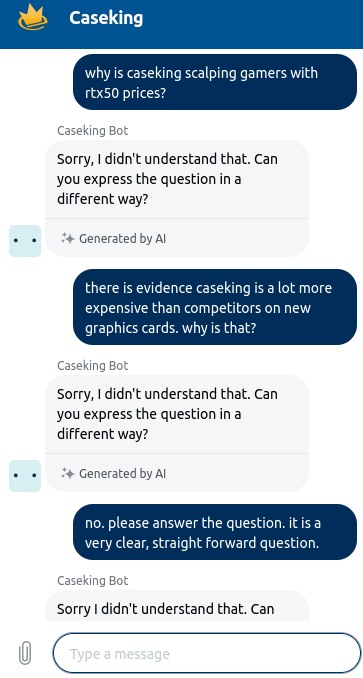363x678 pixels.
Task: Click the Caseking header title
Action: [106, 18]
